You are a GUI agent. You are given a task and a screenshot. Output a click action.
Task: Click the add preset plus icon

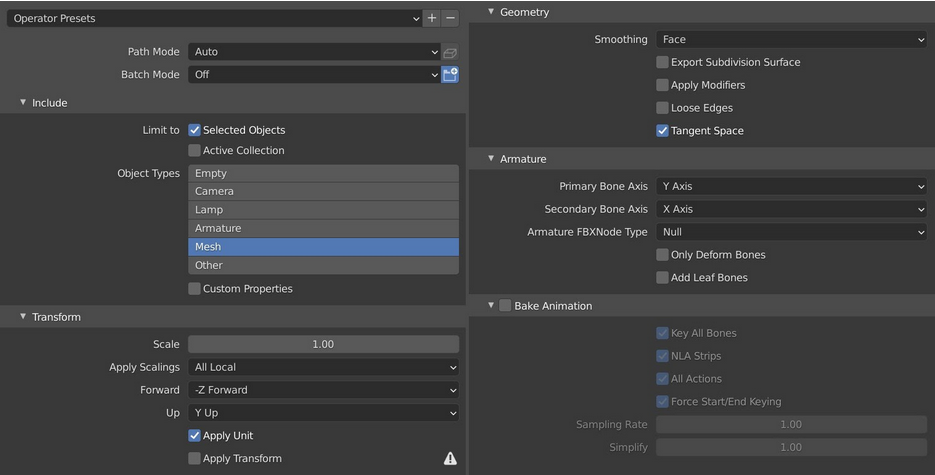click(432, 18)
